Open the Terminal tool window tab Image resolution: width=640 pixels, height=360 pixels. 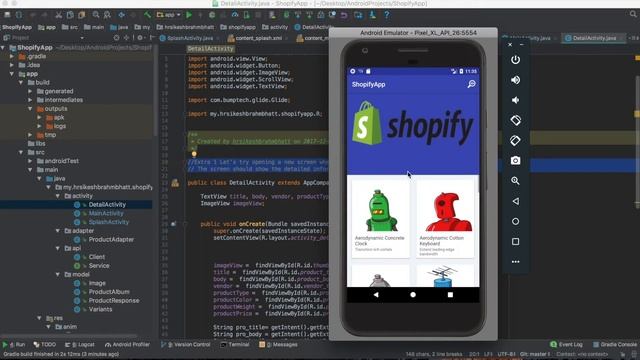235,344
